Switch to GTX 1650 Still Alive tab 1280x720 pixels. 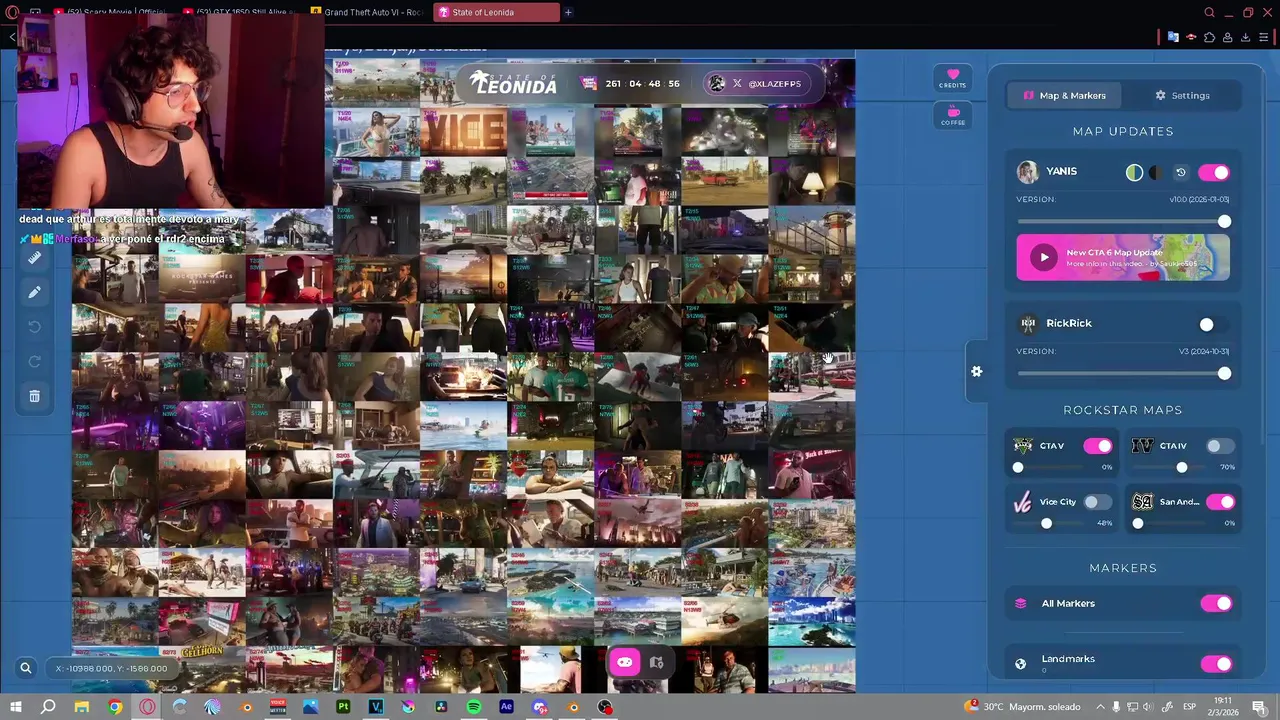(x=240, y=12)
